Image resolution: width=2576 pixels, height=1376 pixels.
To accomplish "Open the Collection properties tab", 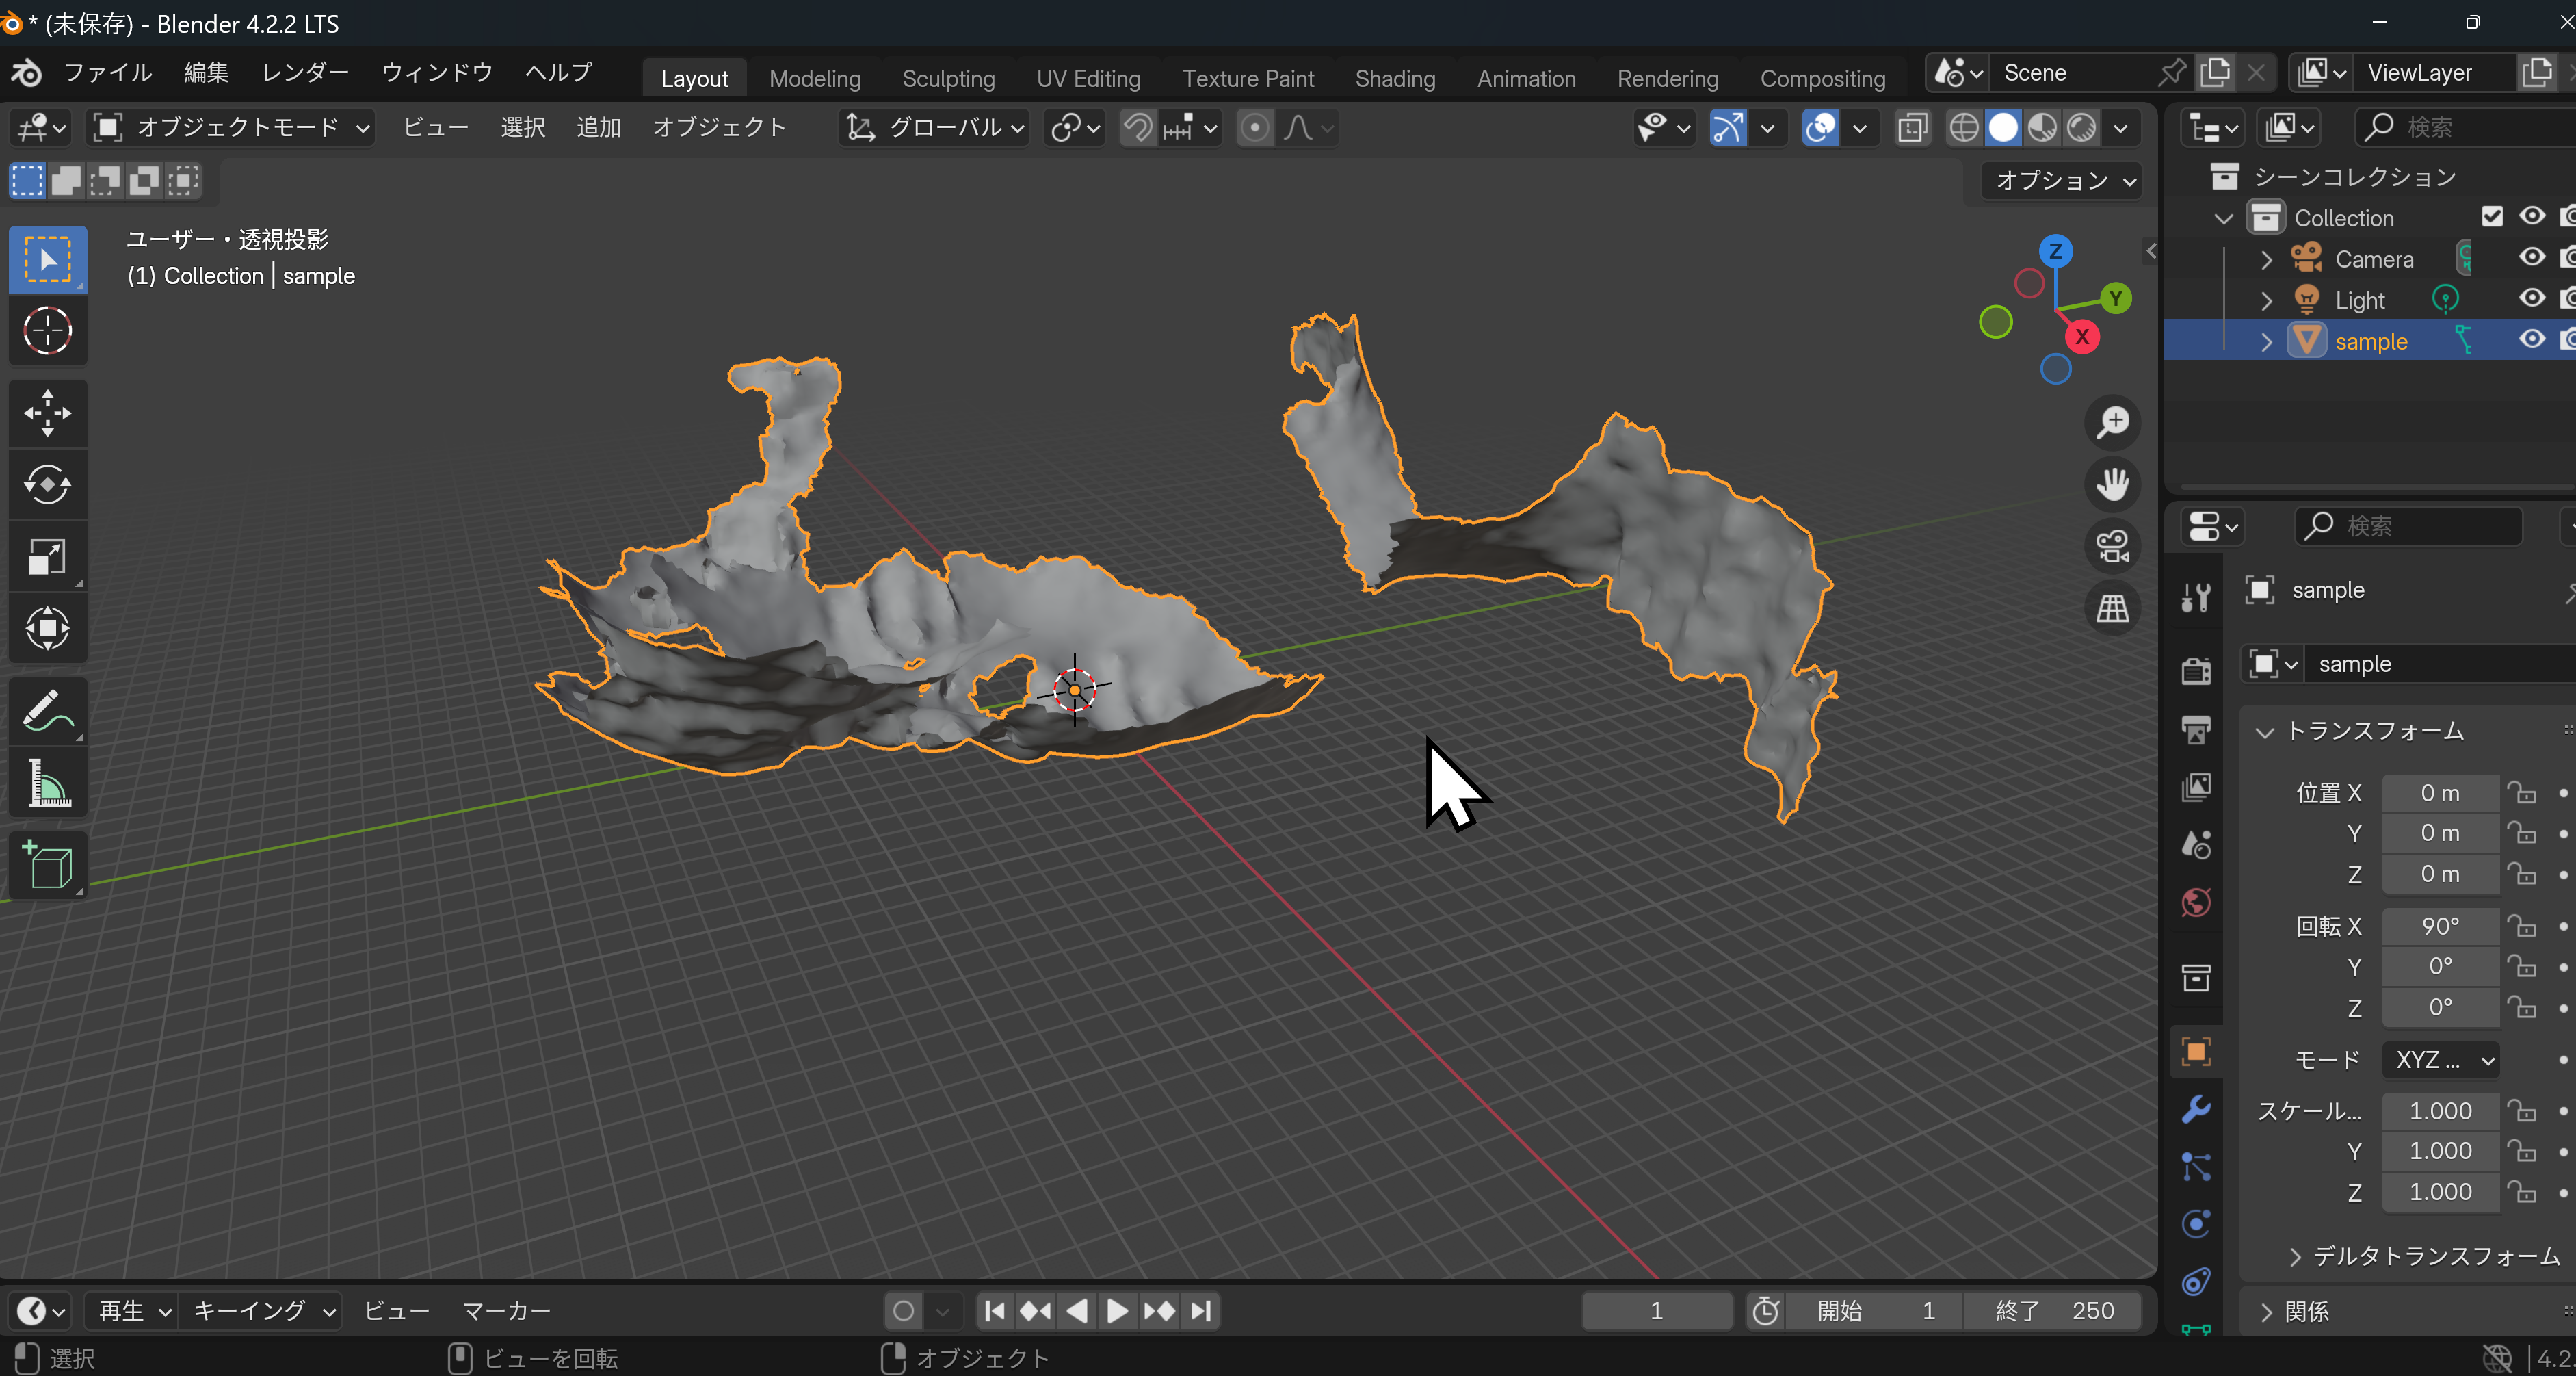I will [x=2196, y=977].
